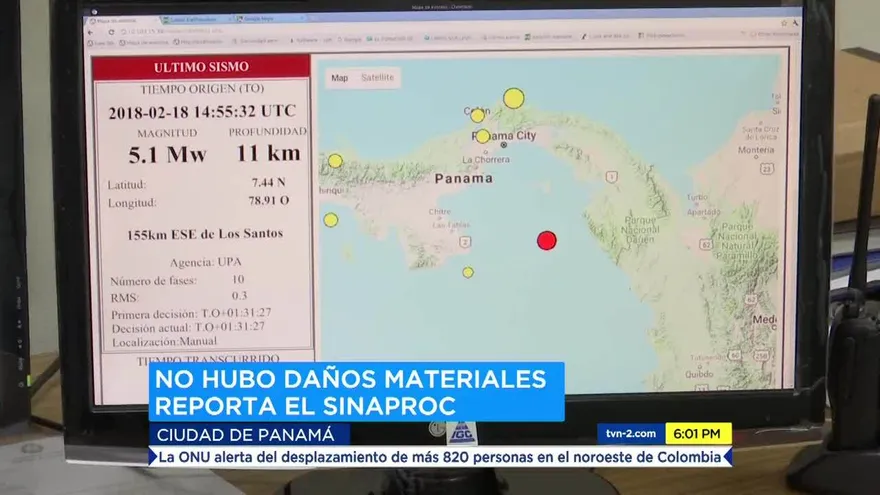This screenshot has width=880, height=495.
Task: Click the route 2 shield below Las Tablas
Action: [x=465, y=242]
